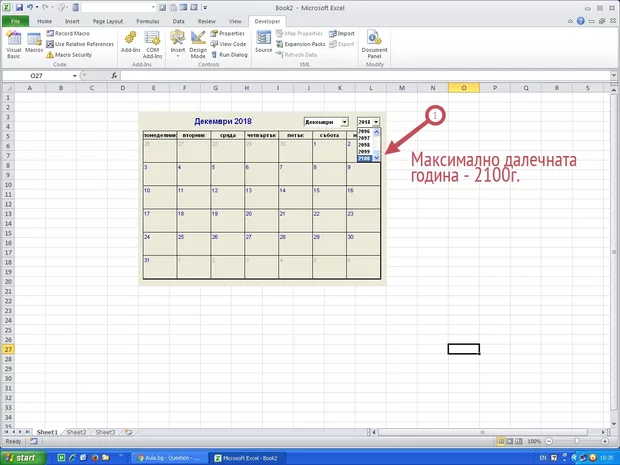Open the Page Layout tab
Screen dimensions: 620x465
107,19
